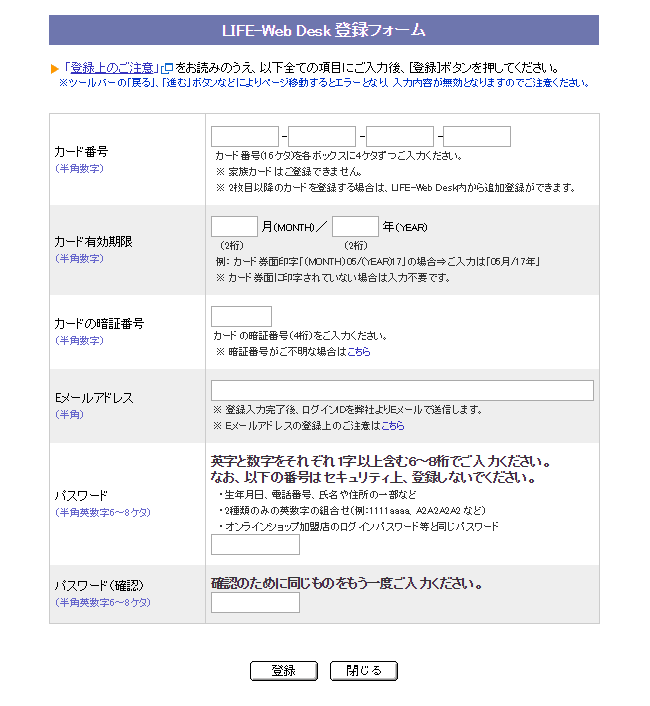Click the 登録 button
The height and width of the screenshot is (706, 650).
point(284,671)
